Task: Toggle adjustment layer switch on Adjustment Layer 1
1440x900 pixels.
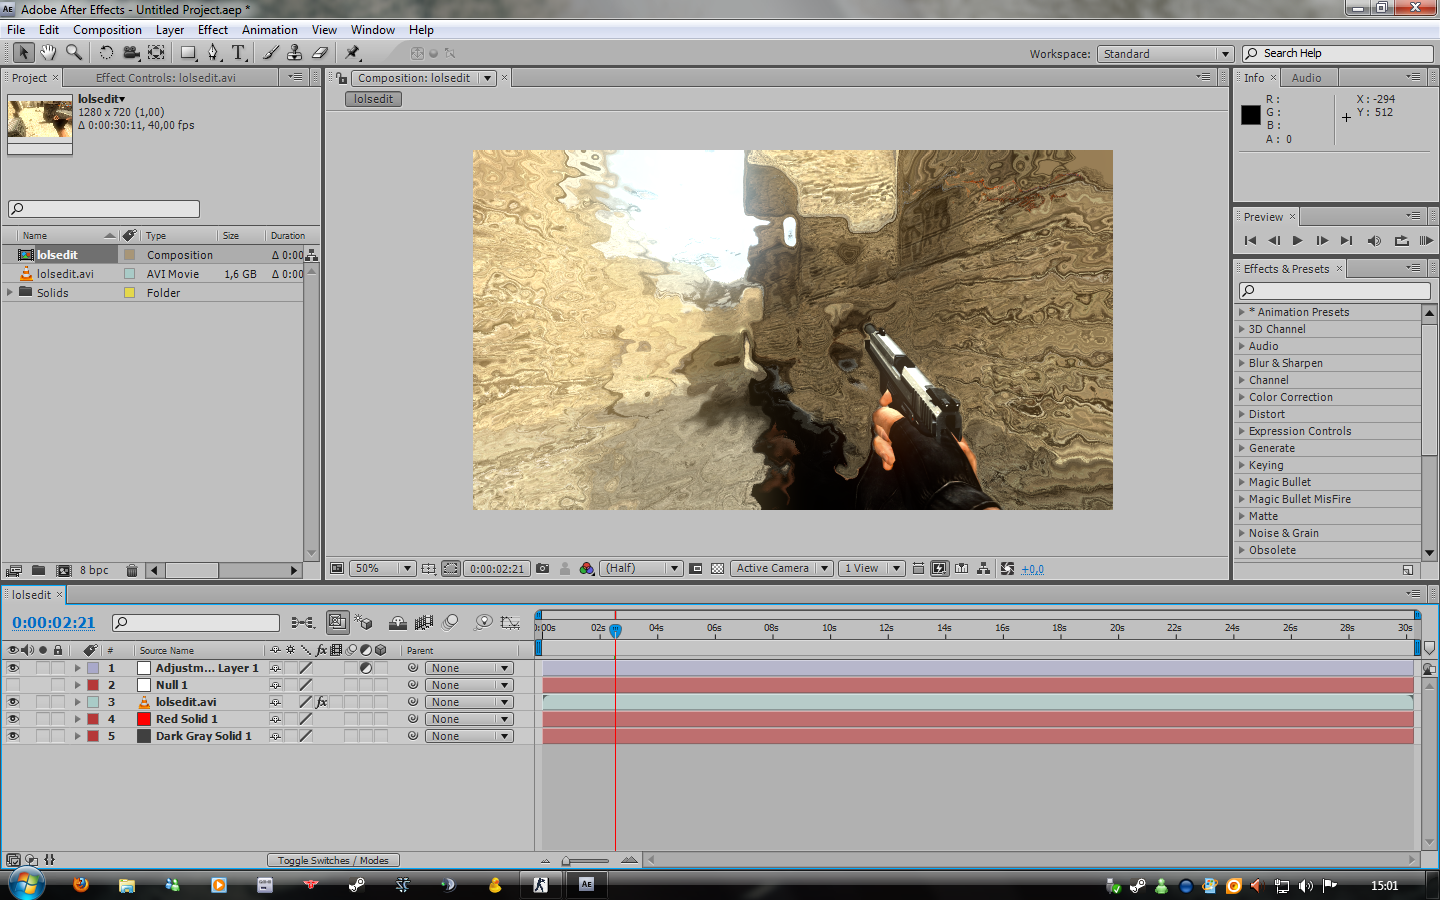Action: pyautogui.click(x=366, y=668)
